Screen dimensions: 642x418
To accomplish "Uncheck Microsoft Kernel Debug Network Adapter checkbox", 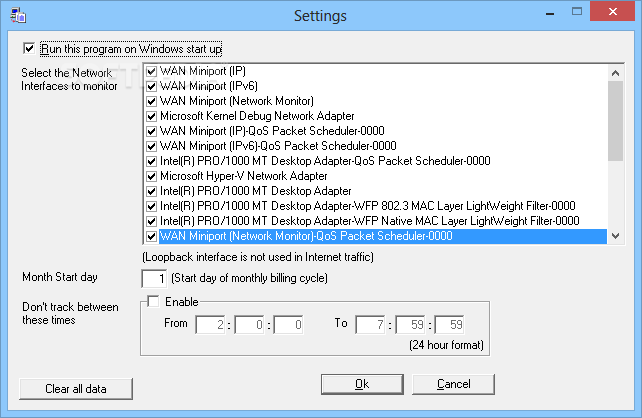I will pyautogui.click(x=151, y=116).
